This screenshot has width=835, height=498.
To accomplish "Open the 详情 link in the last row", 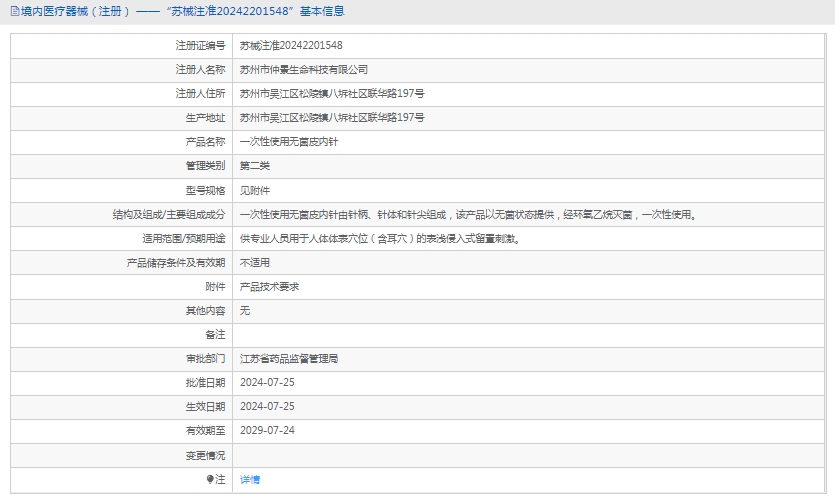I will coord(250,480).
